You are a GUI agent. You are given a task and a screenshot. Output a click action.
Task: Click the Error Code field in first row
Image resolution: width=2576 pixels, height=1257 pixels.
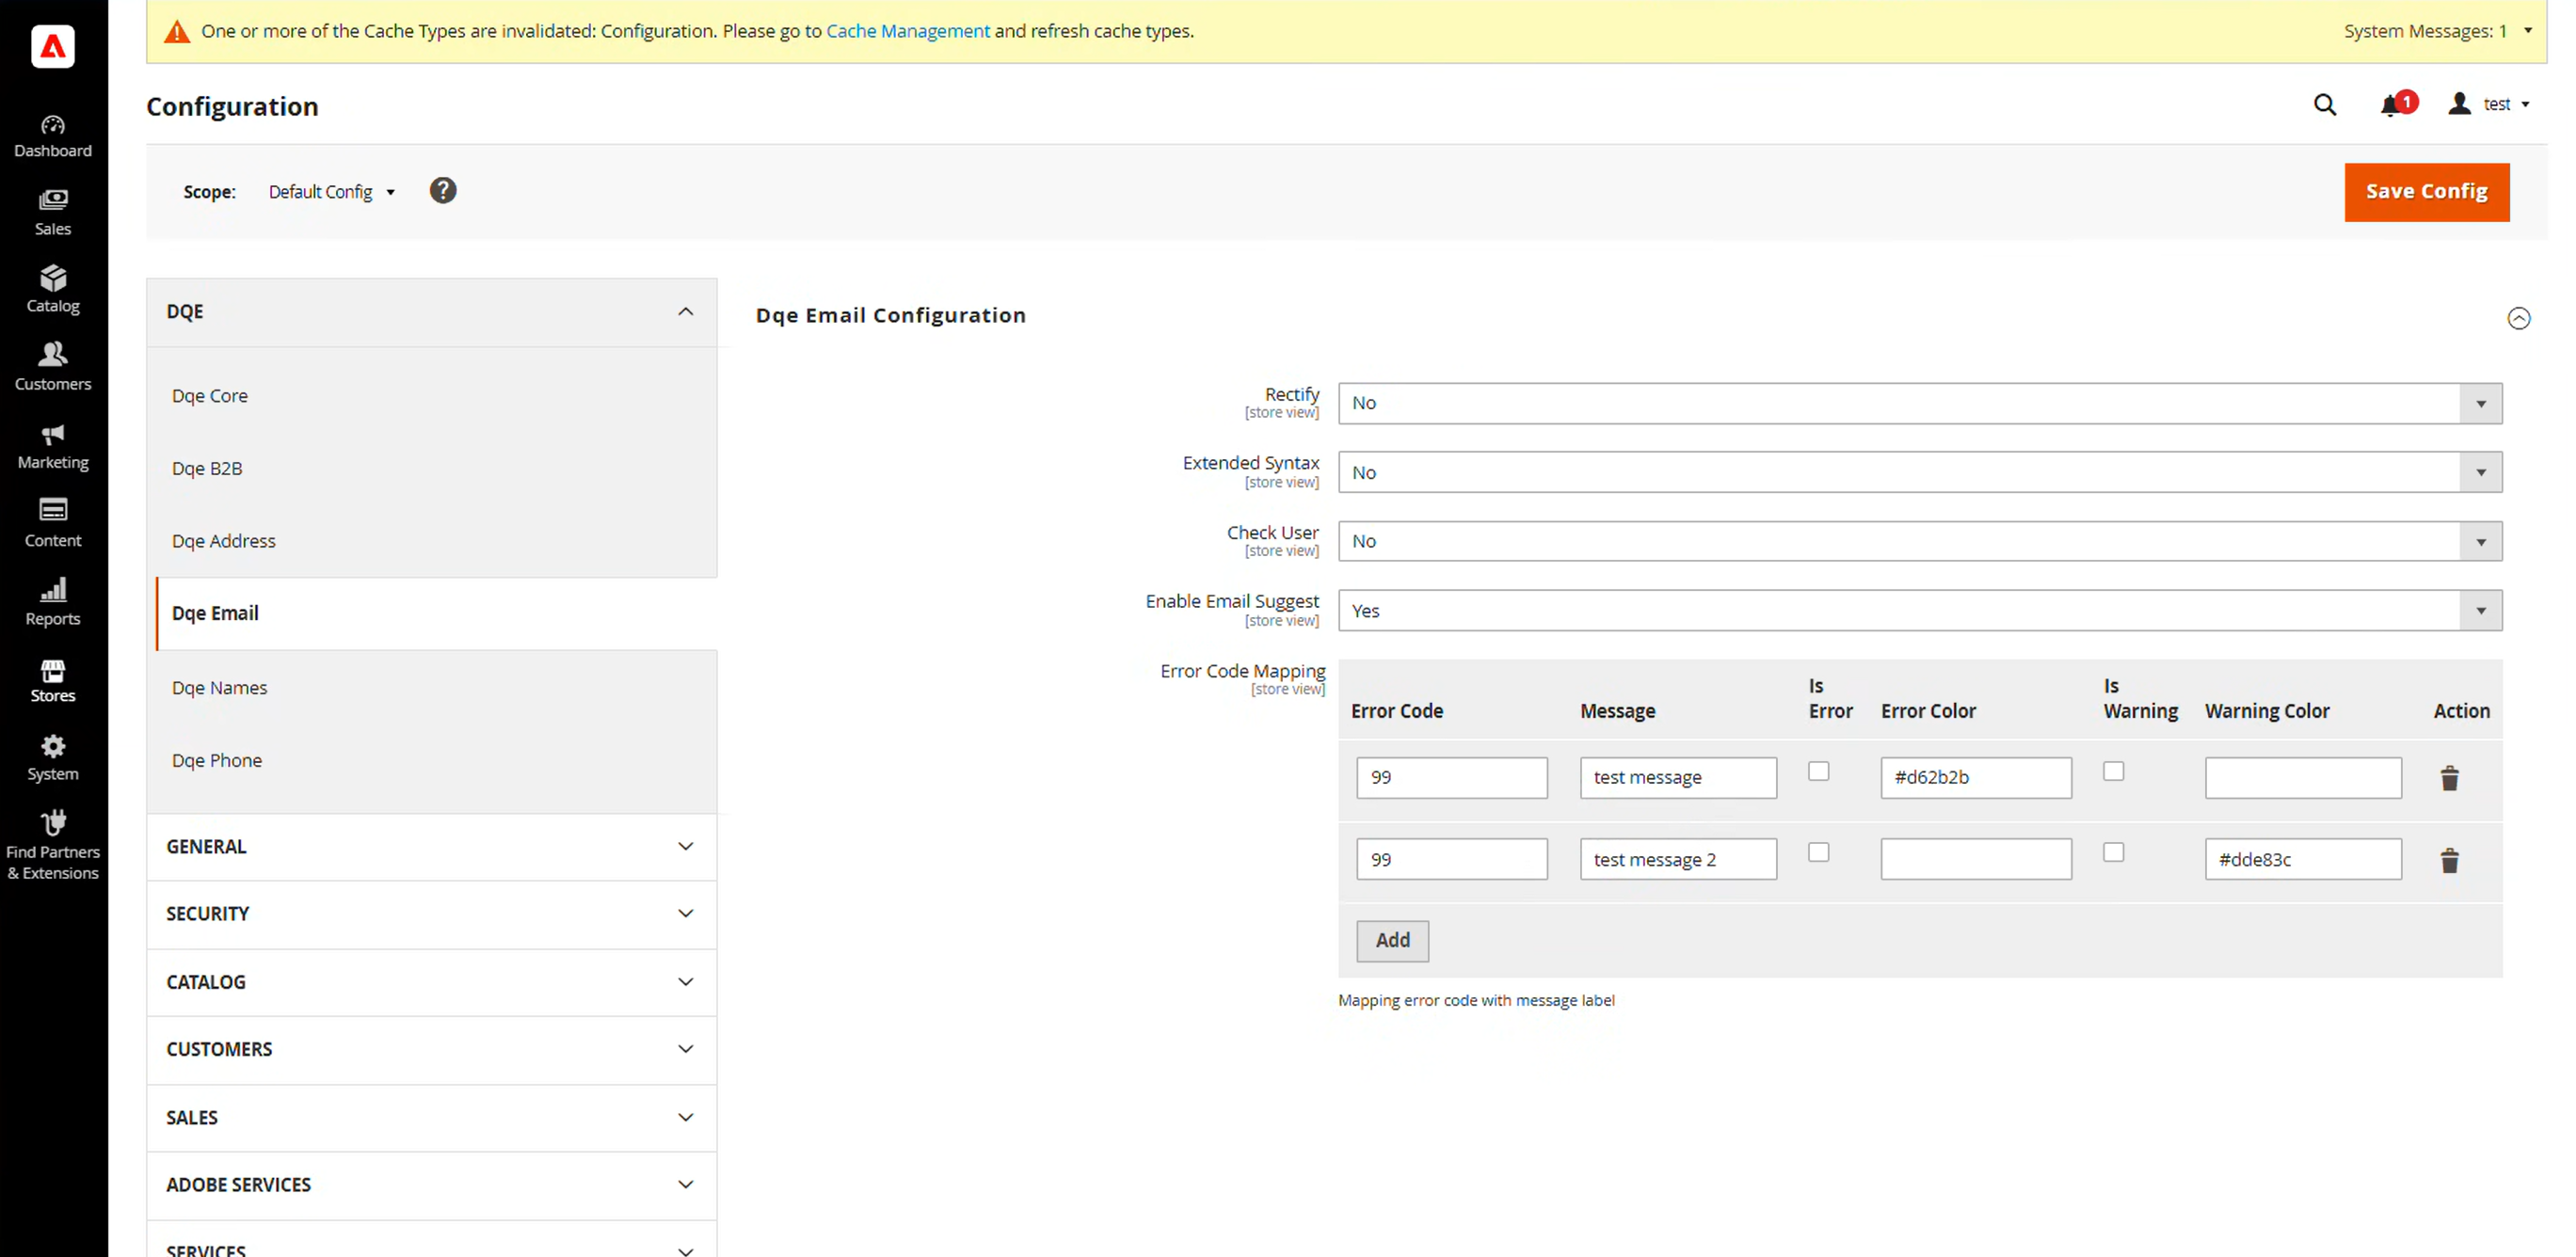coord(1451,778)
